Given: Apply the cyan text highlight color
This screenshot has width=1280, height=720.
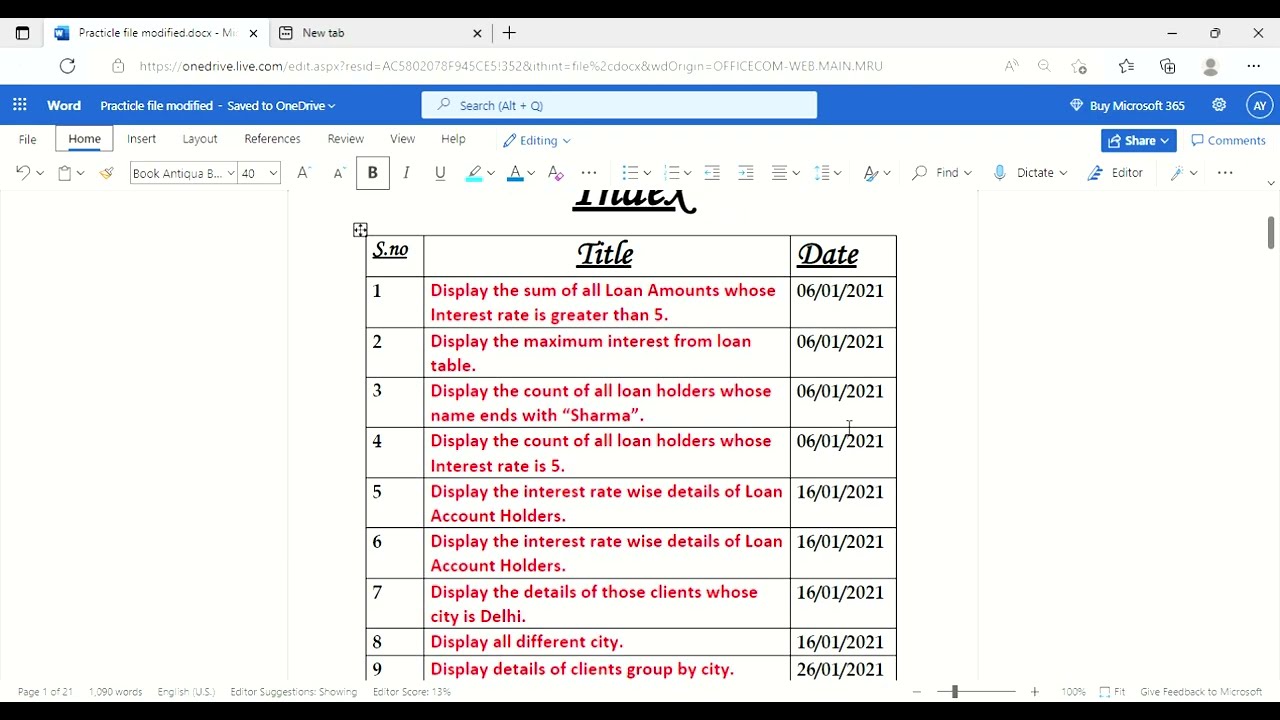Looking at the screenshot, I should click(474, 173).
